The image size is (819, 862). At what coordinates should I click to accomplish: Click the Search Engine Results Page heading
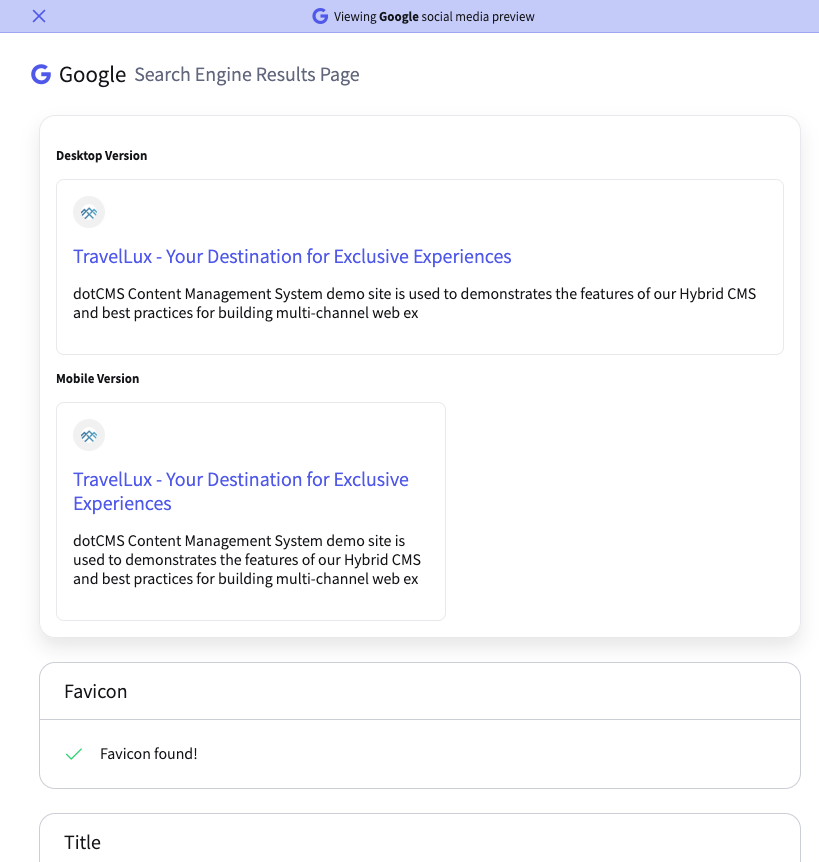pyautogui.click(x=247, y=74)
